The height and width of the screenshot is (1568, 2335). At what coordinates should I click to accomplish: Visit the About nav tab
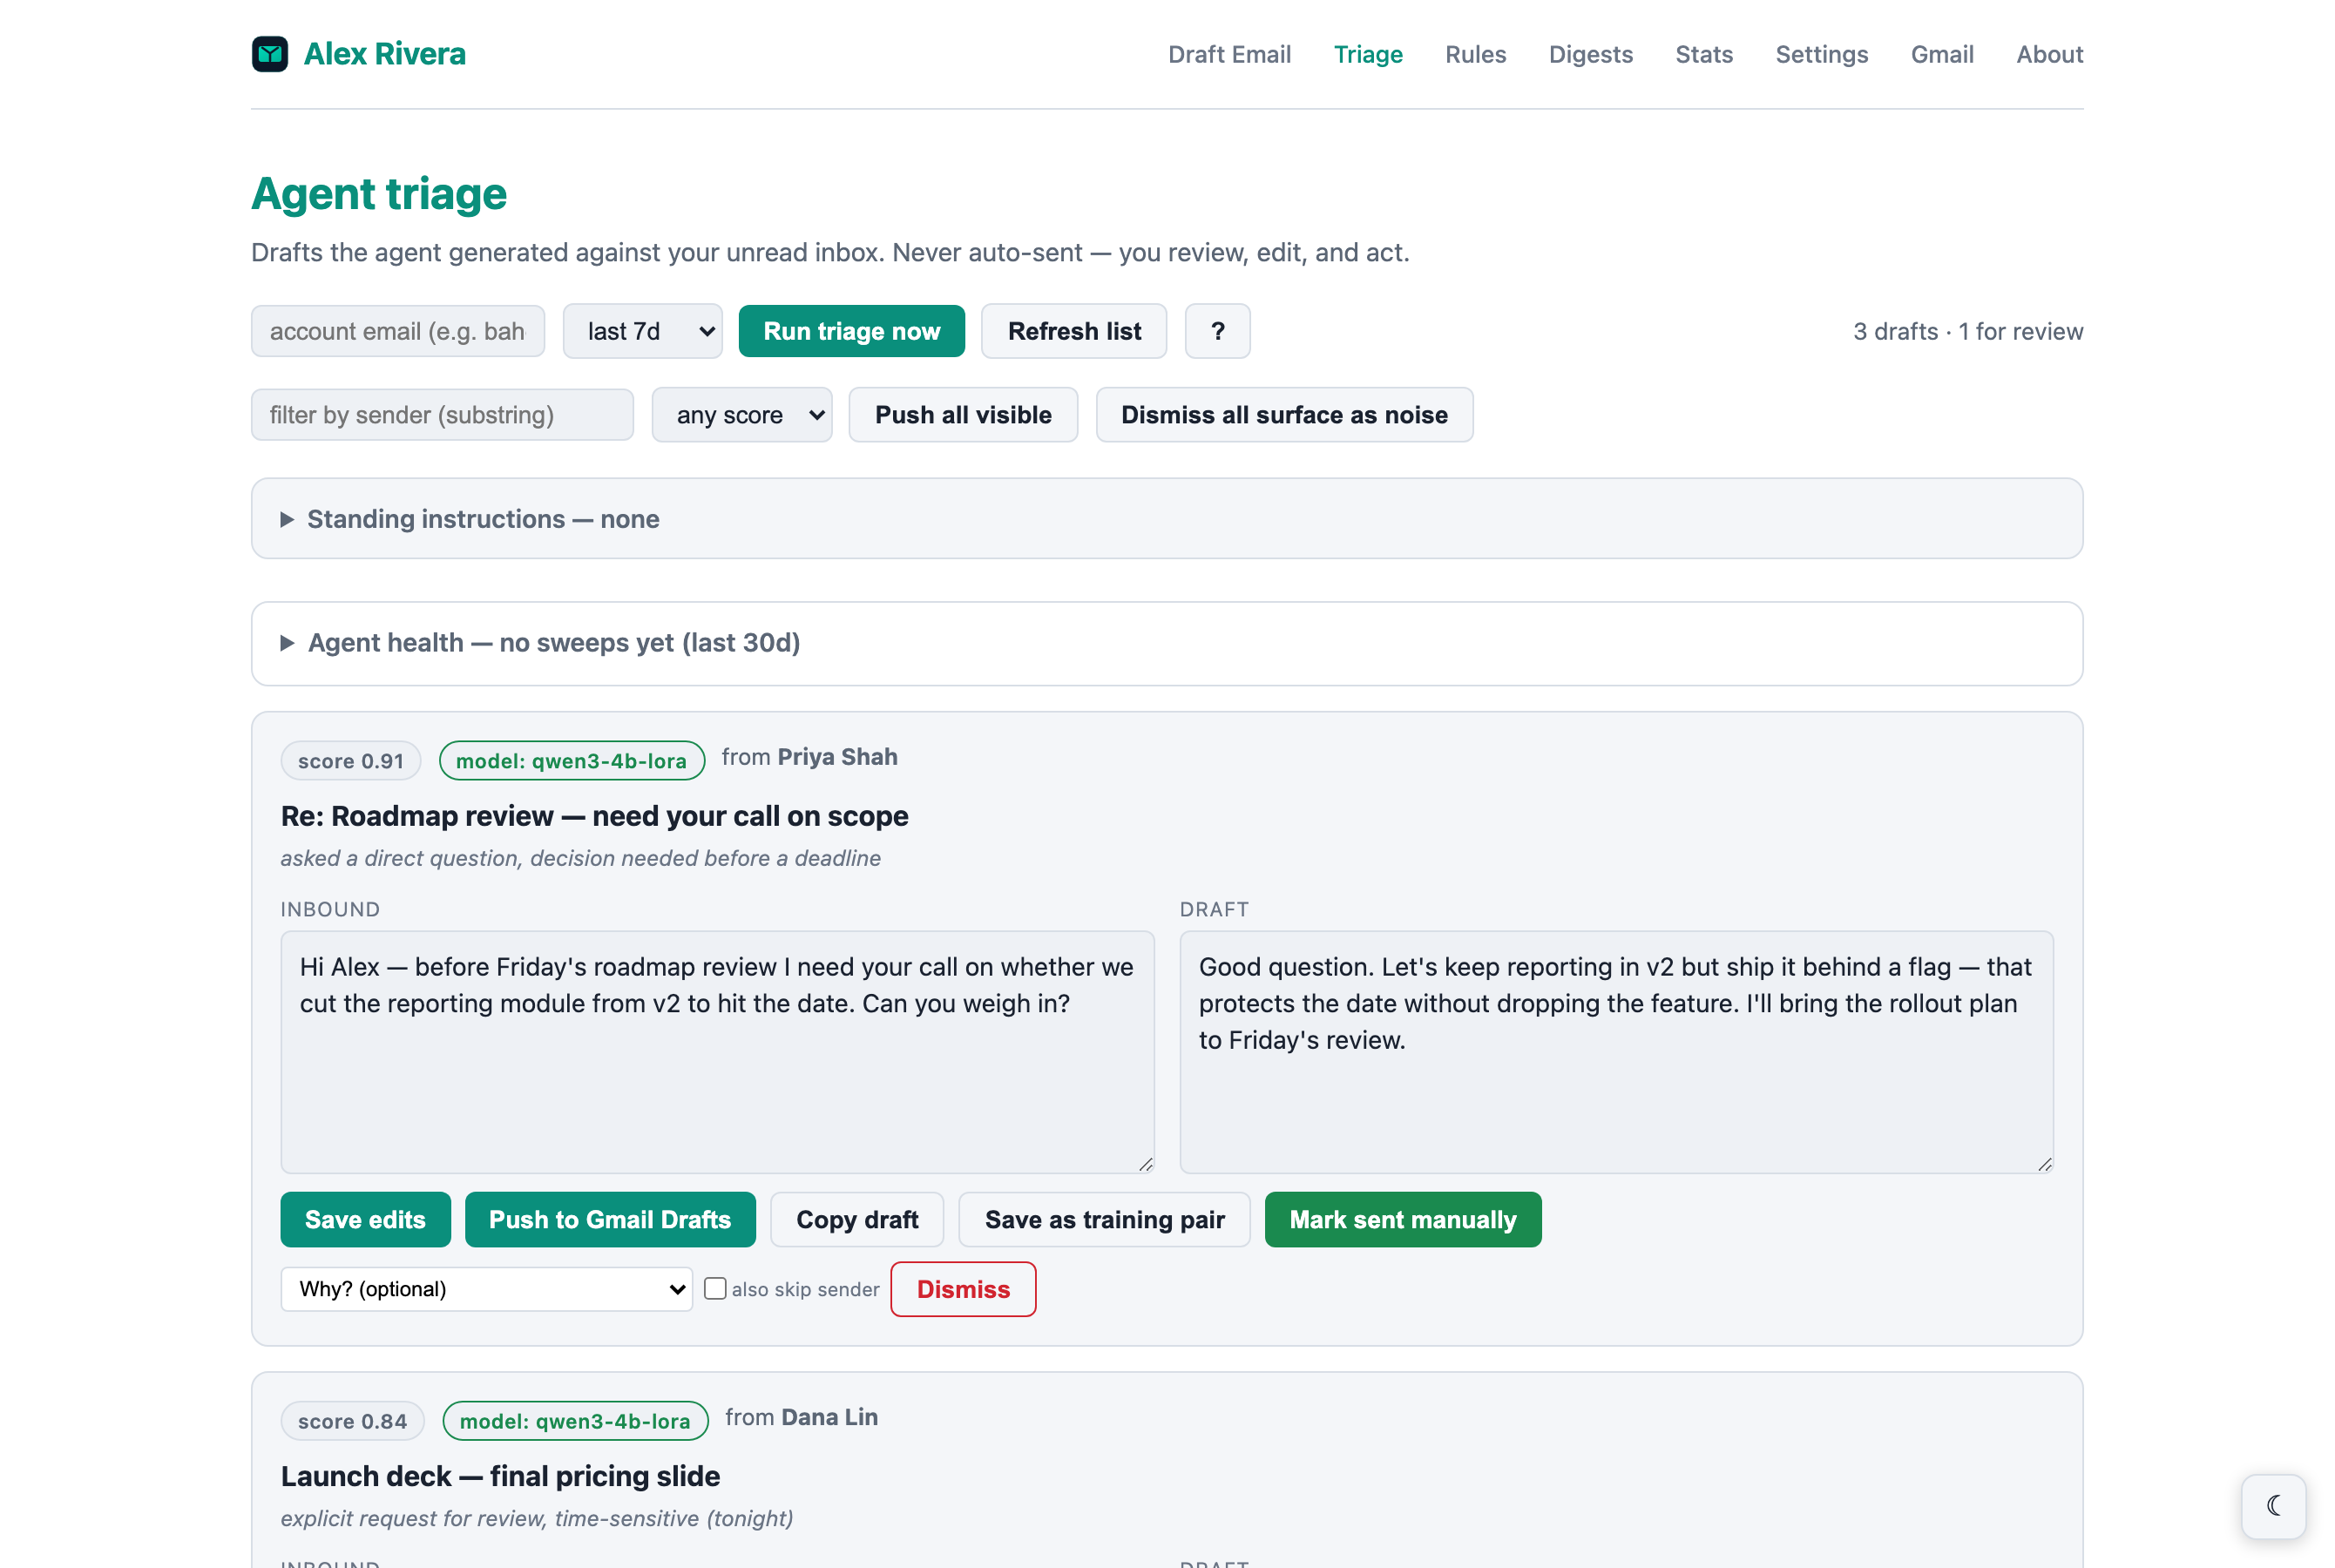pos(2049,54)
